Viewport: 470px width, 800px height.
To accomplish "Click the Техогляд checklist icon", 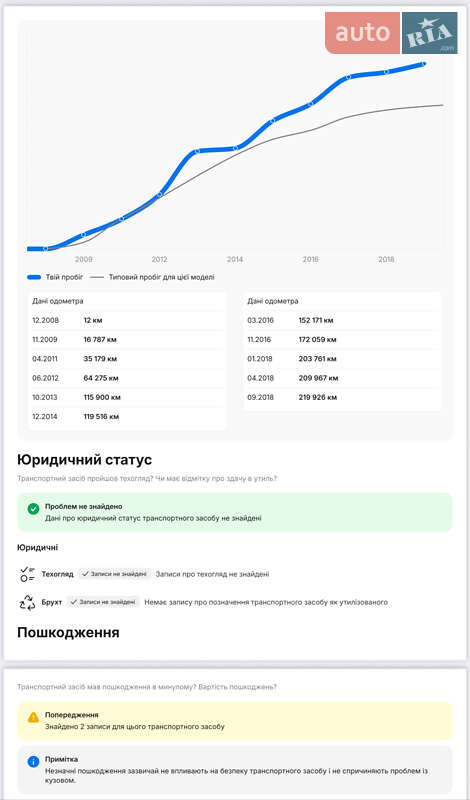I will coord(27,574).
